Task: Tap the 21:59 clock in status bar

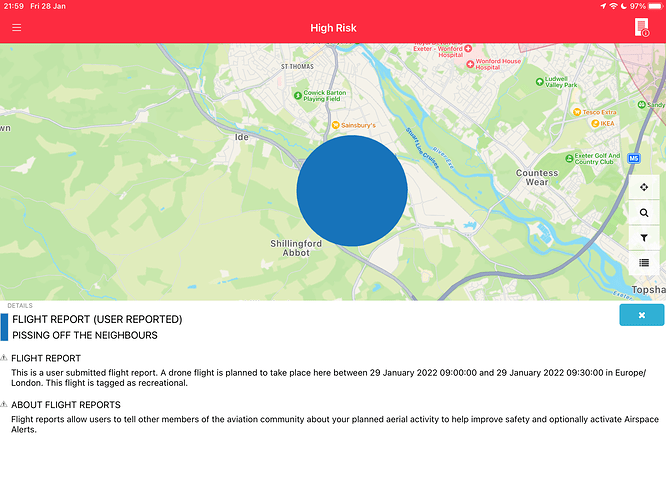Action: pyautogui.click(x=14, y=6)
